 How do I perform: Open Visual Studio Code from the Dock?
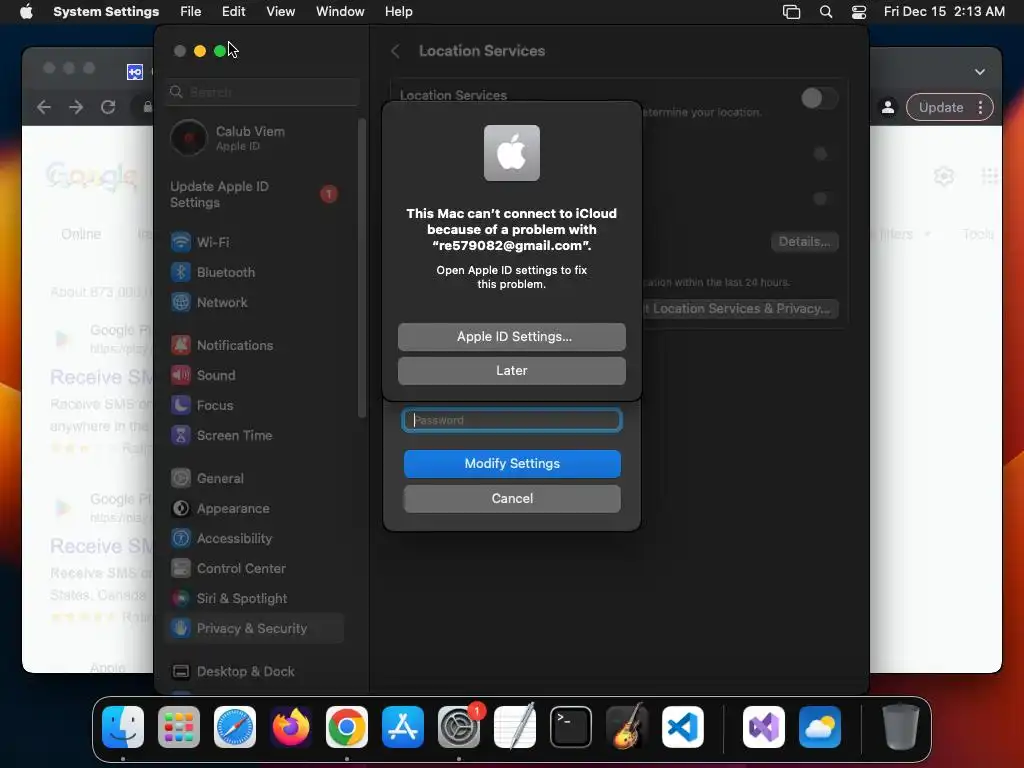(683, 727)
